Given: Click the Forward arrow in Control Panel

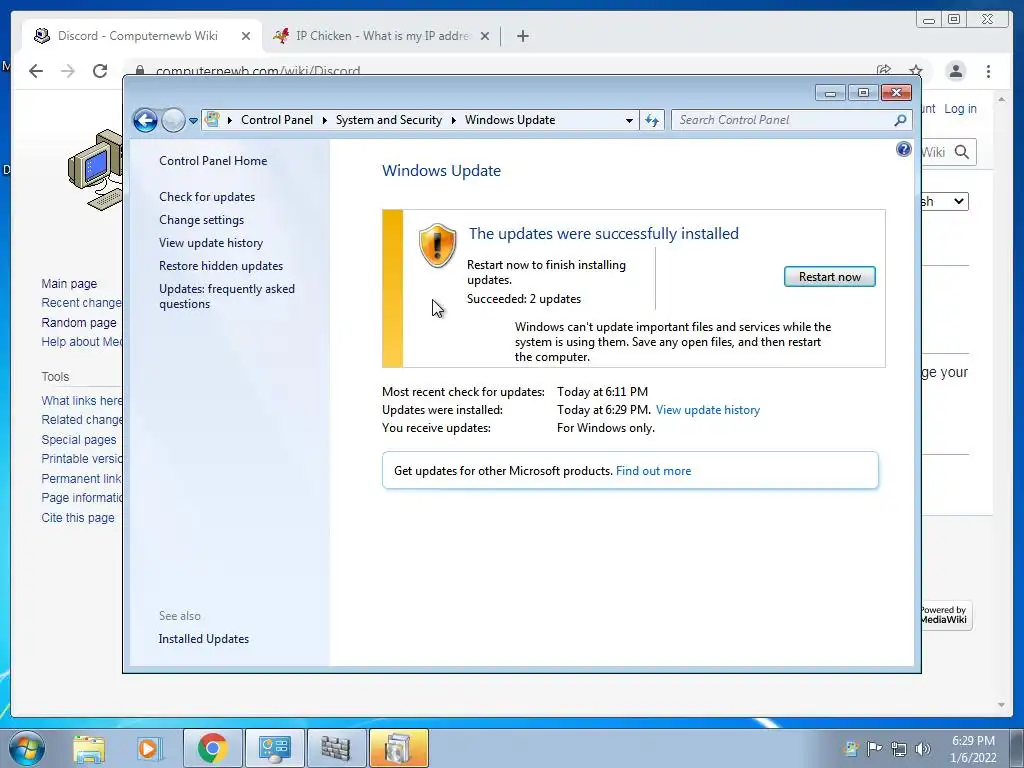Looking at the screenshot, I should point(173,120).
